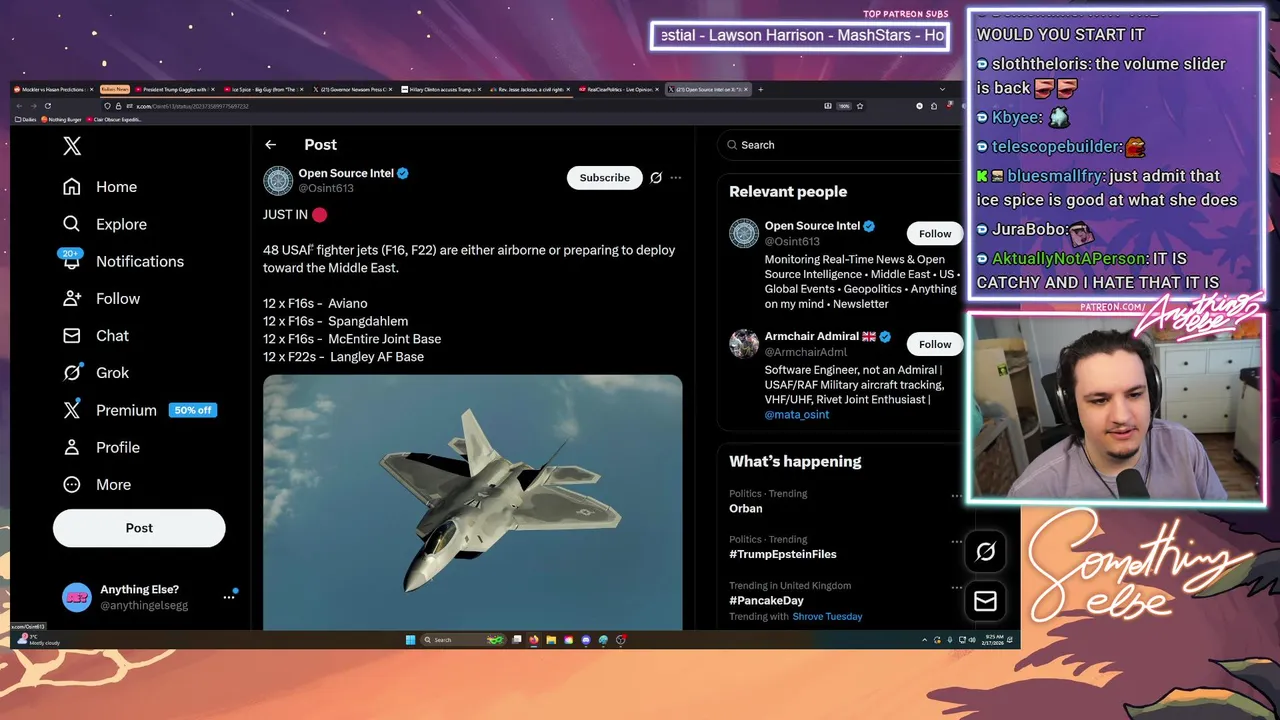Click Armchair Admiral's avatar
The width and height of the screenshot is (1280, 720).
[744, 343]
